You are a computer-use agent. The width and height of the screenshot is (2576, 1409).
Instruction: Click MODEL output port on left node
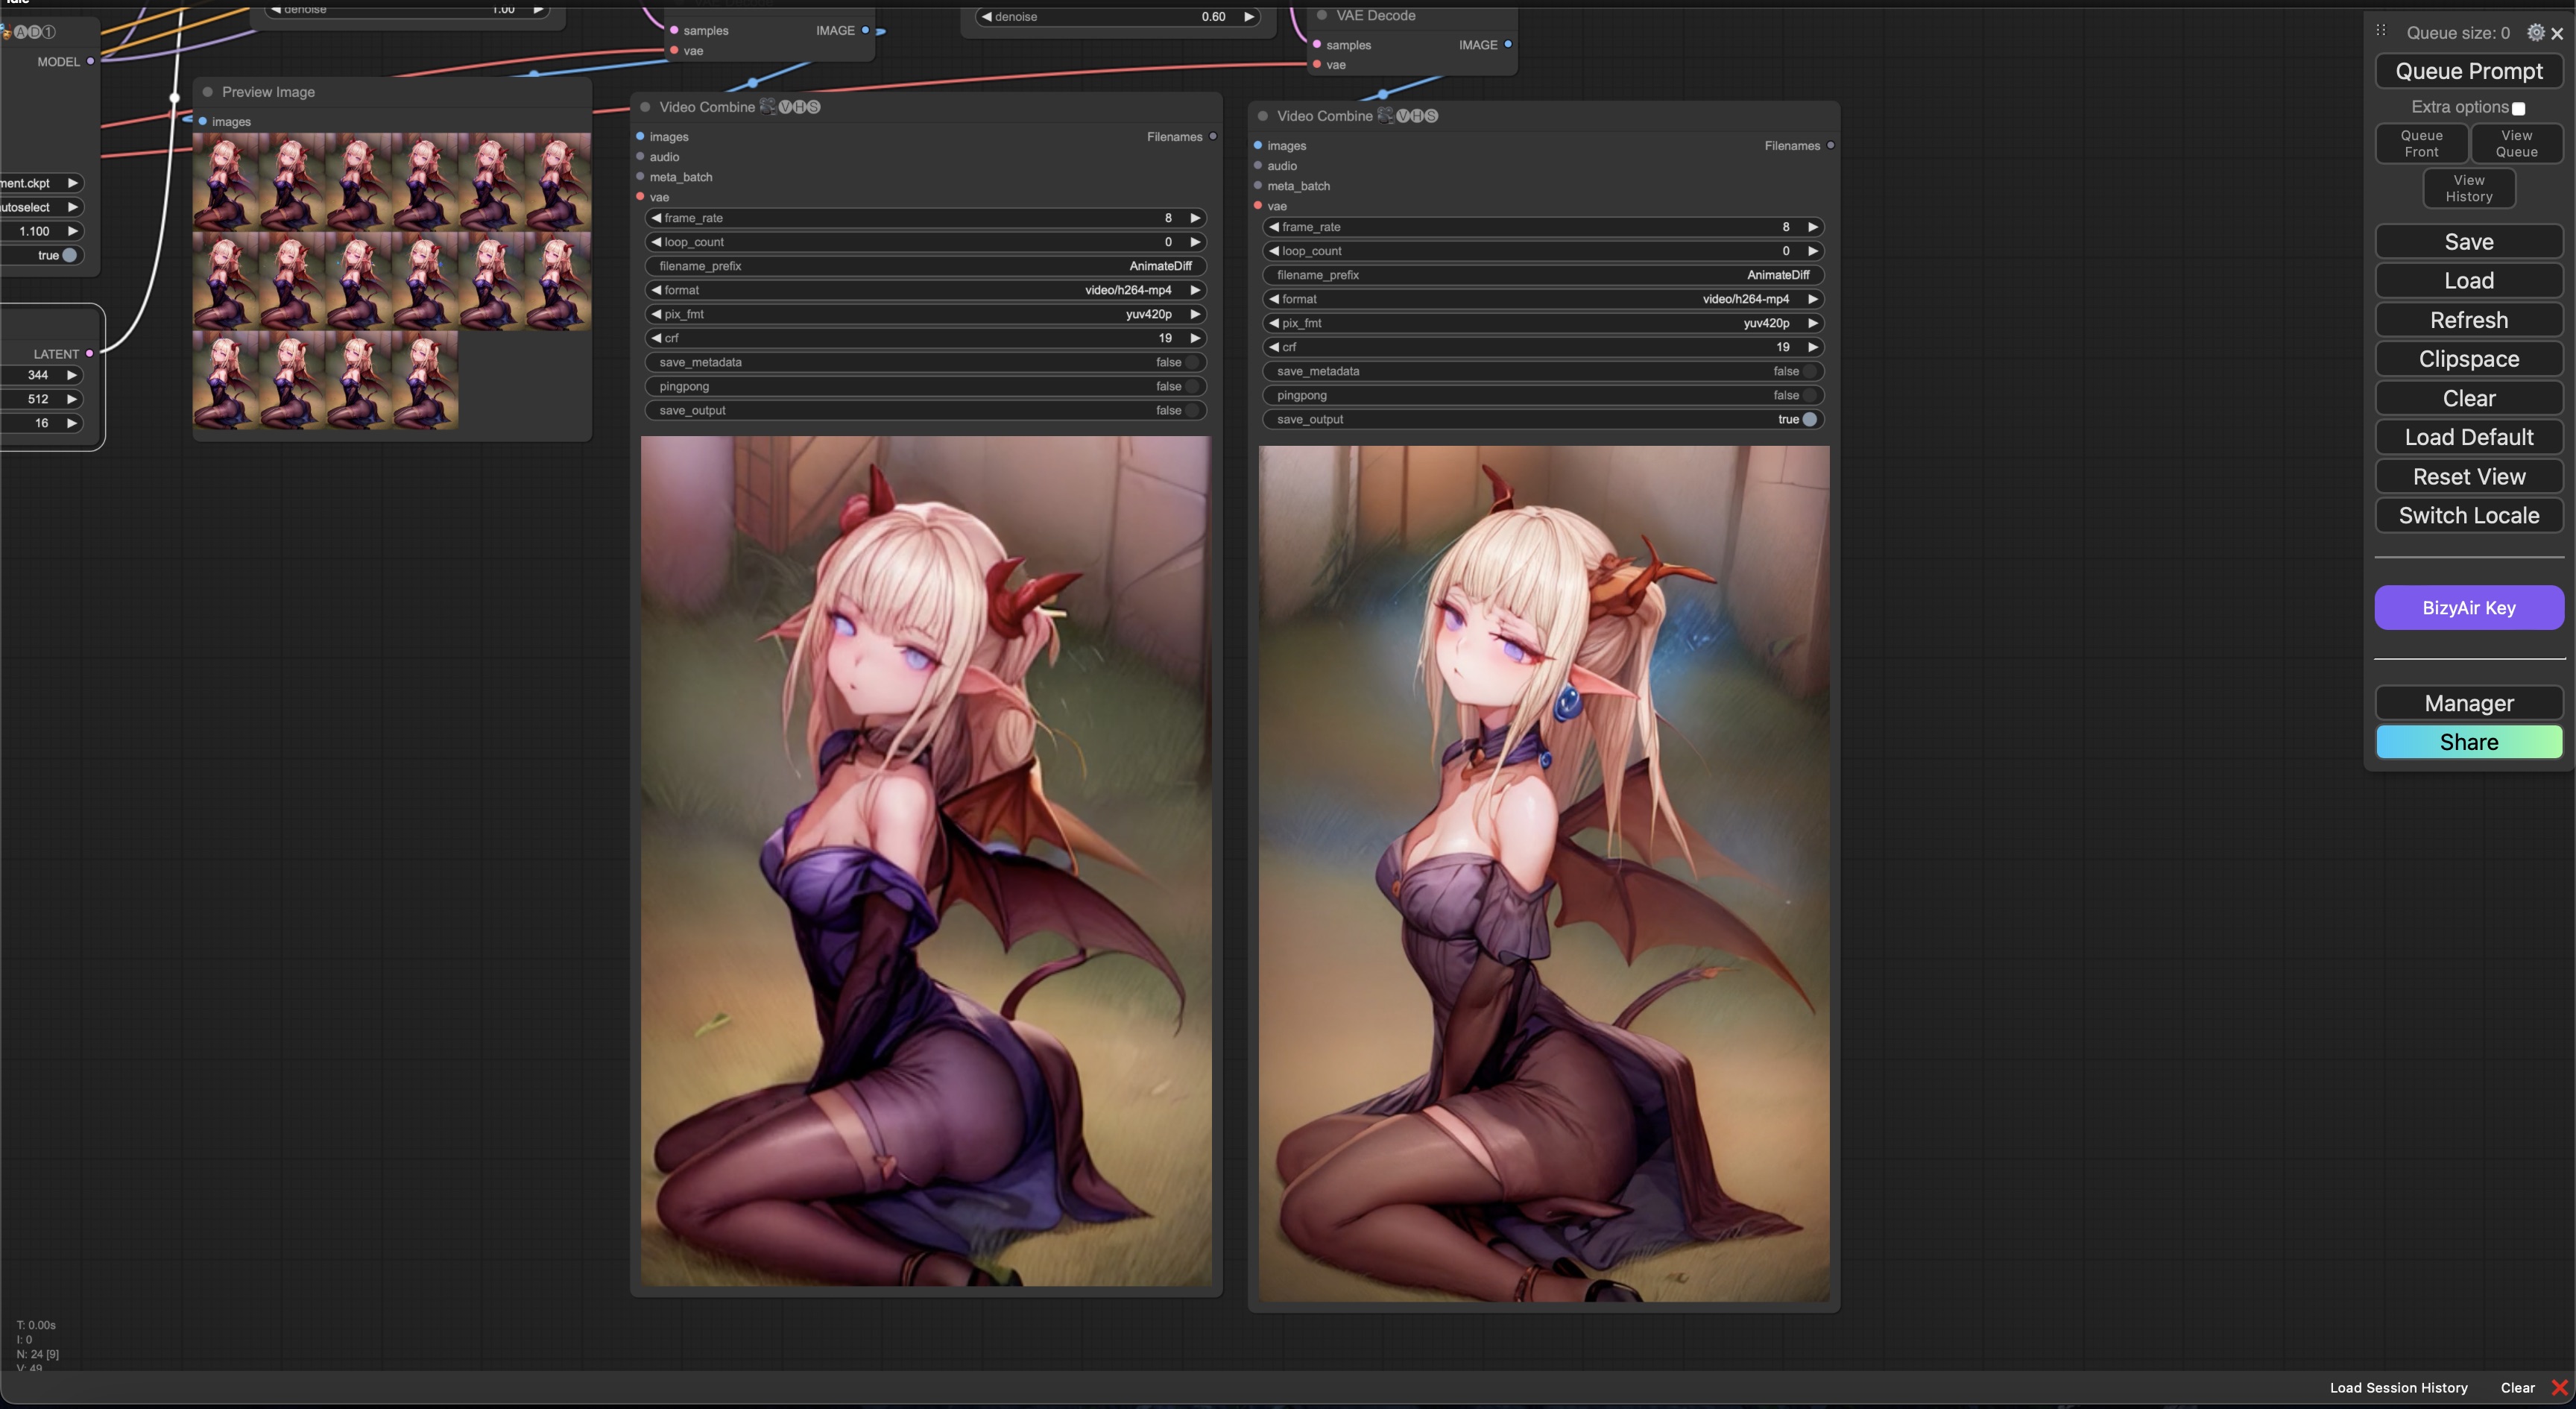click(x=90, y=62)
